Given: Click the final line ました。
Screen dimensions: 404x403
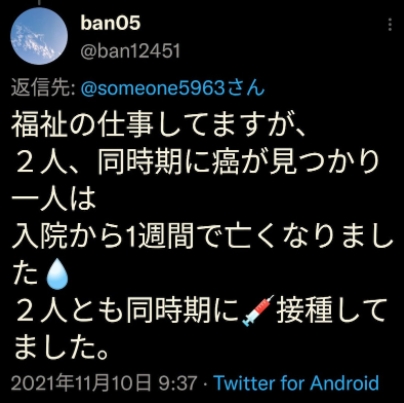Looking at the screenshot, I should pos(61,347).
